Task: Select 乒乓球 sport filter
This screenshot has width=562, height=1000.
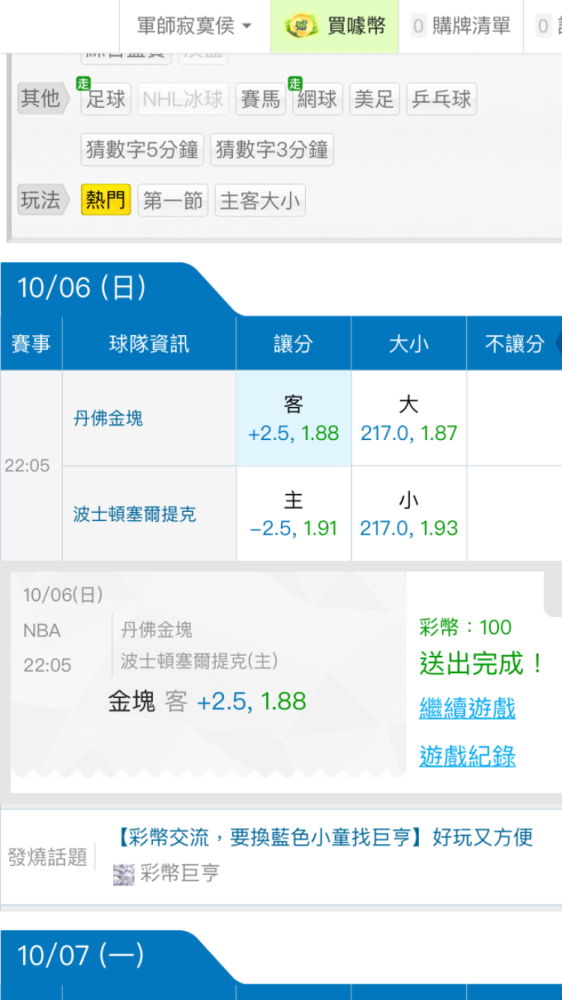Action: pos(441,99)
